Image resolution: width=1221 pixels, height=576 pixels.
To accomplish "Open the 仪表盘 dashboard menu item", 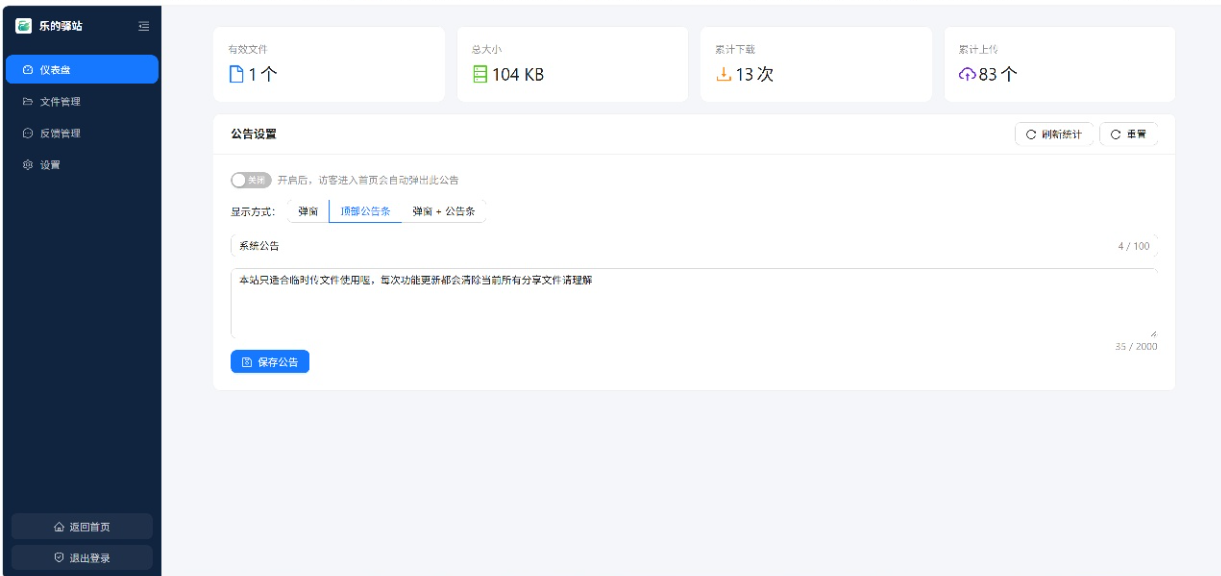I will pyautogui.click(x=81, y=69).
